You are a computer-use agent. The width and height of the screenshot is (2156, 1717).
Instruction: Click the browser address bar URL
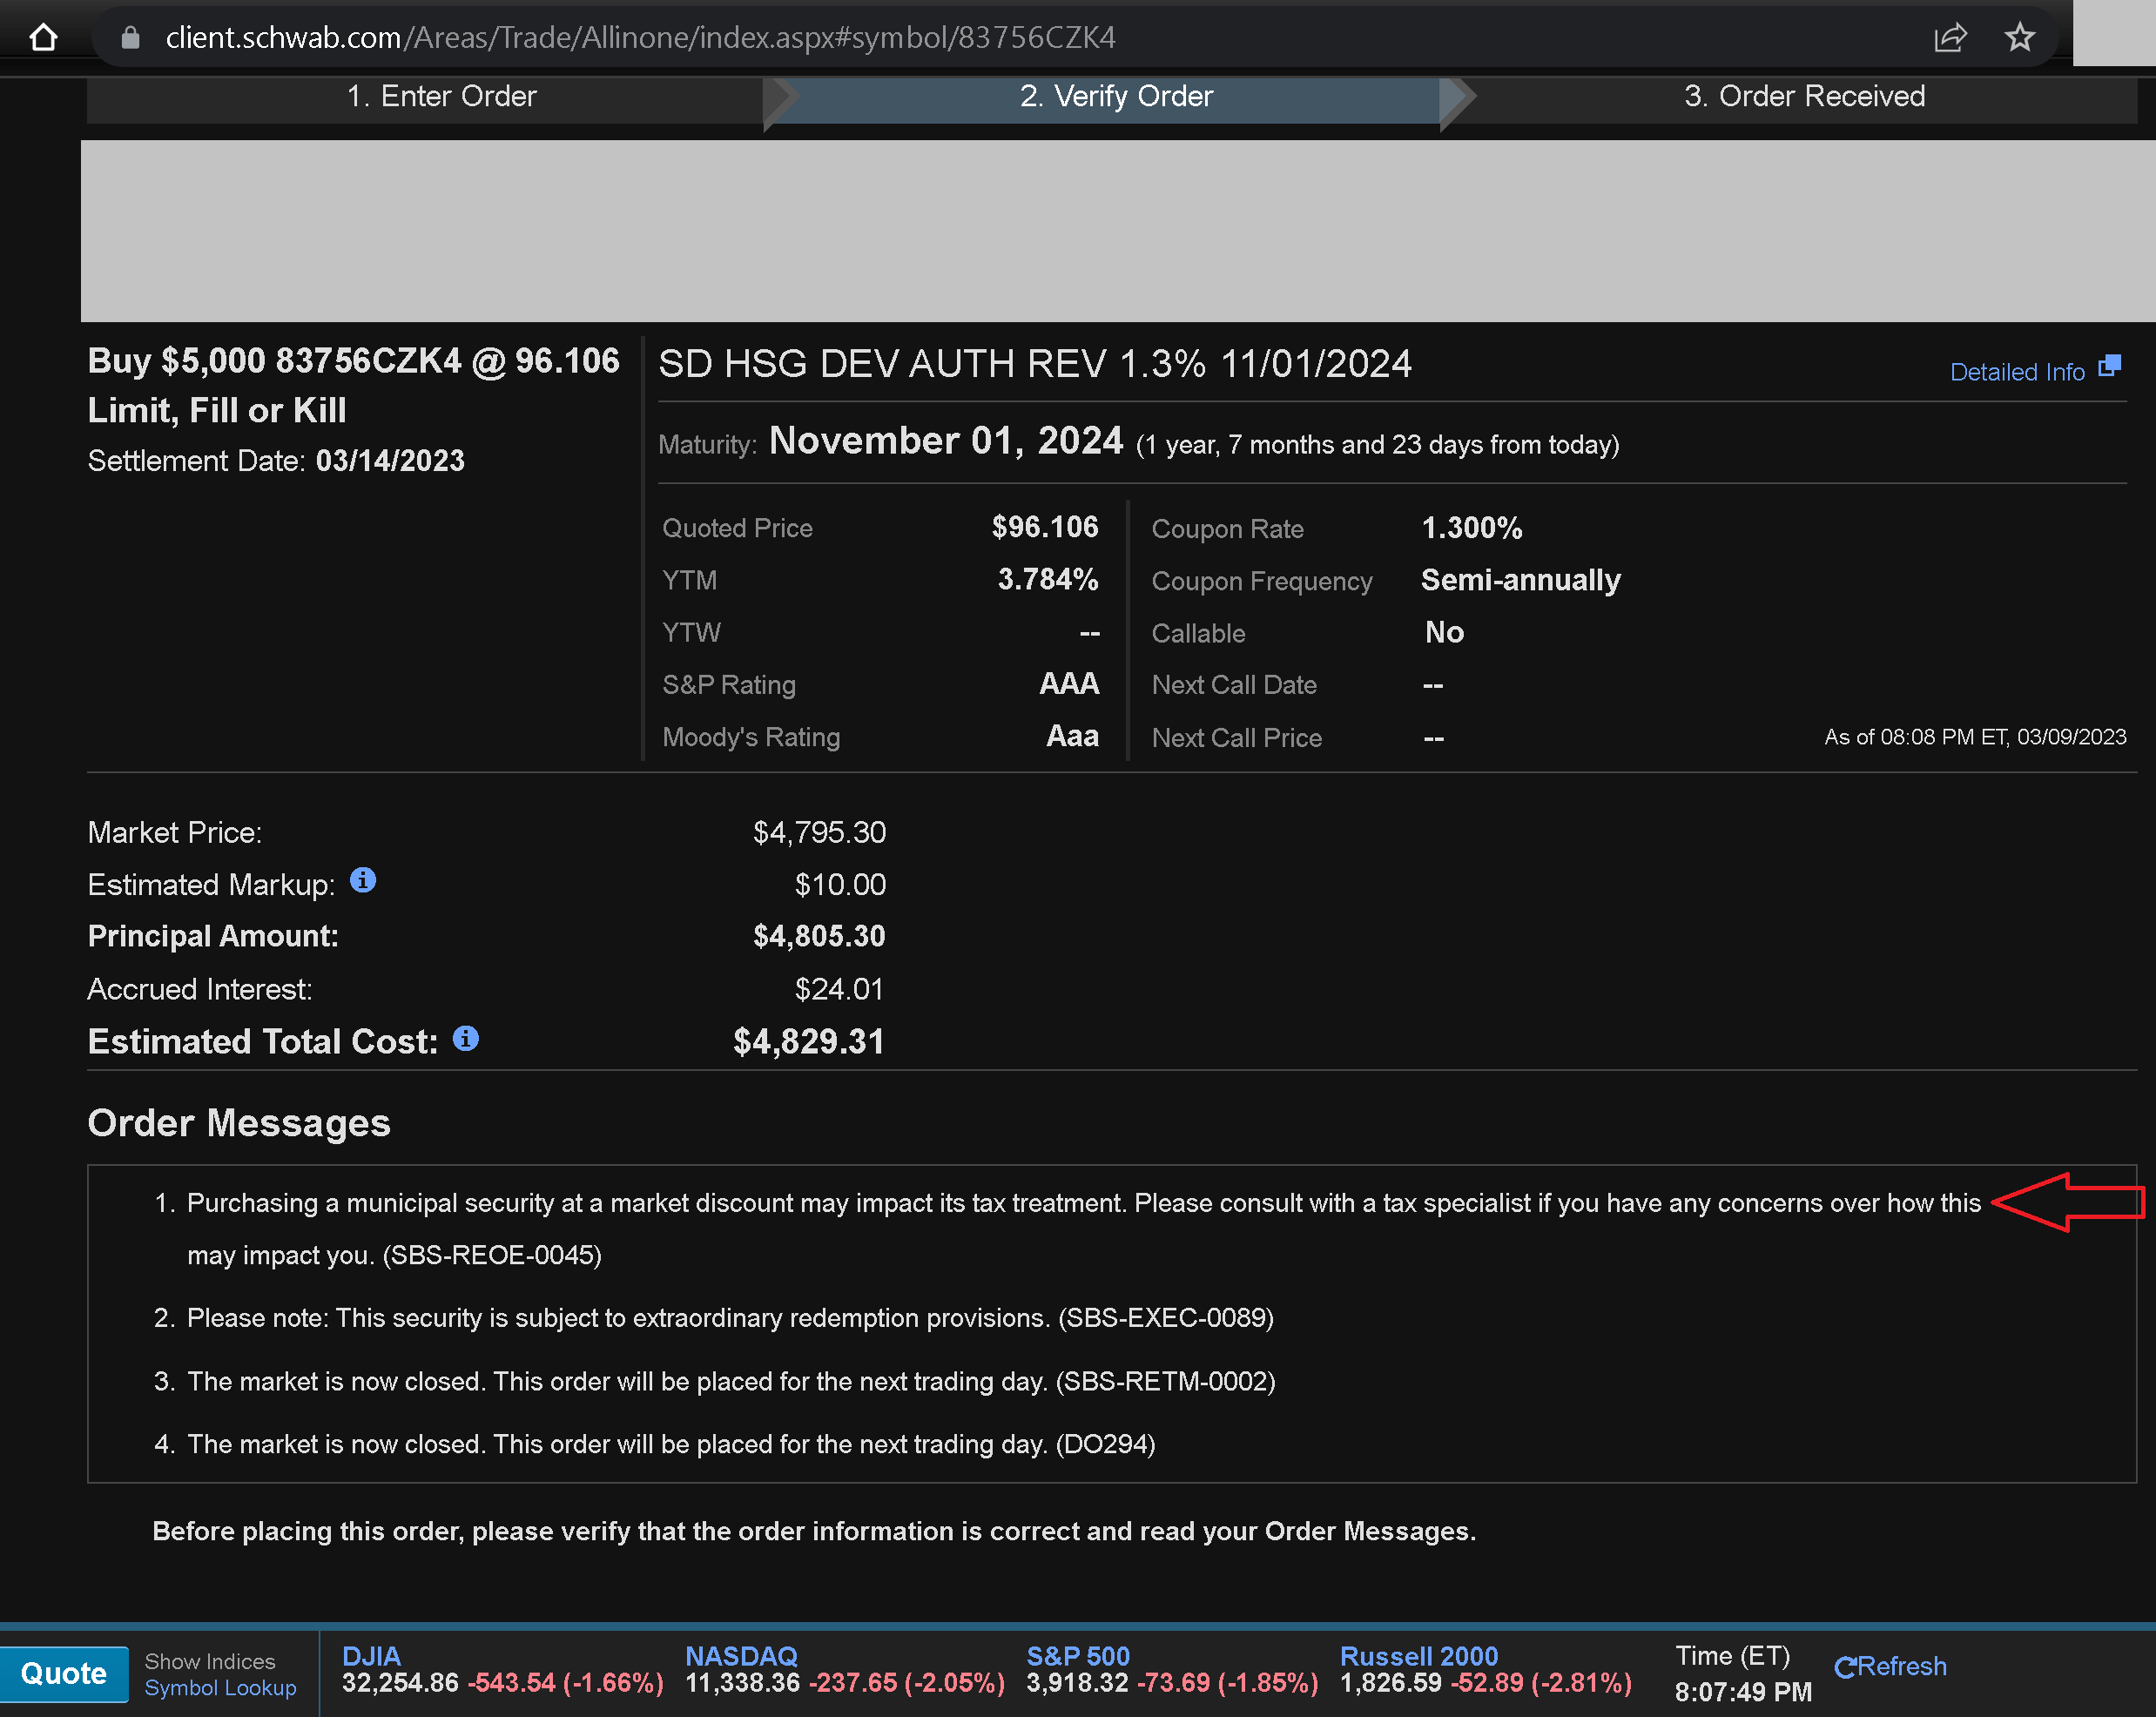pyautogui.click(x=640, y=37)
